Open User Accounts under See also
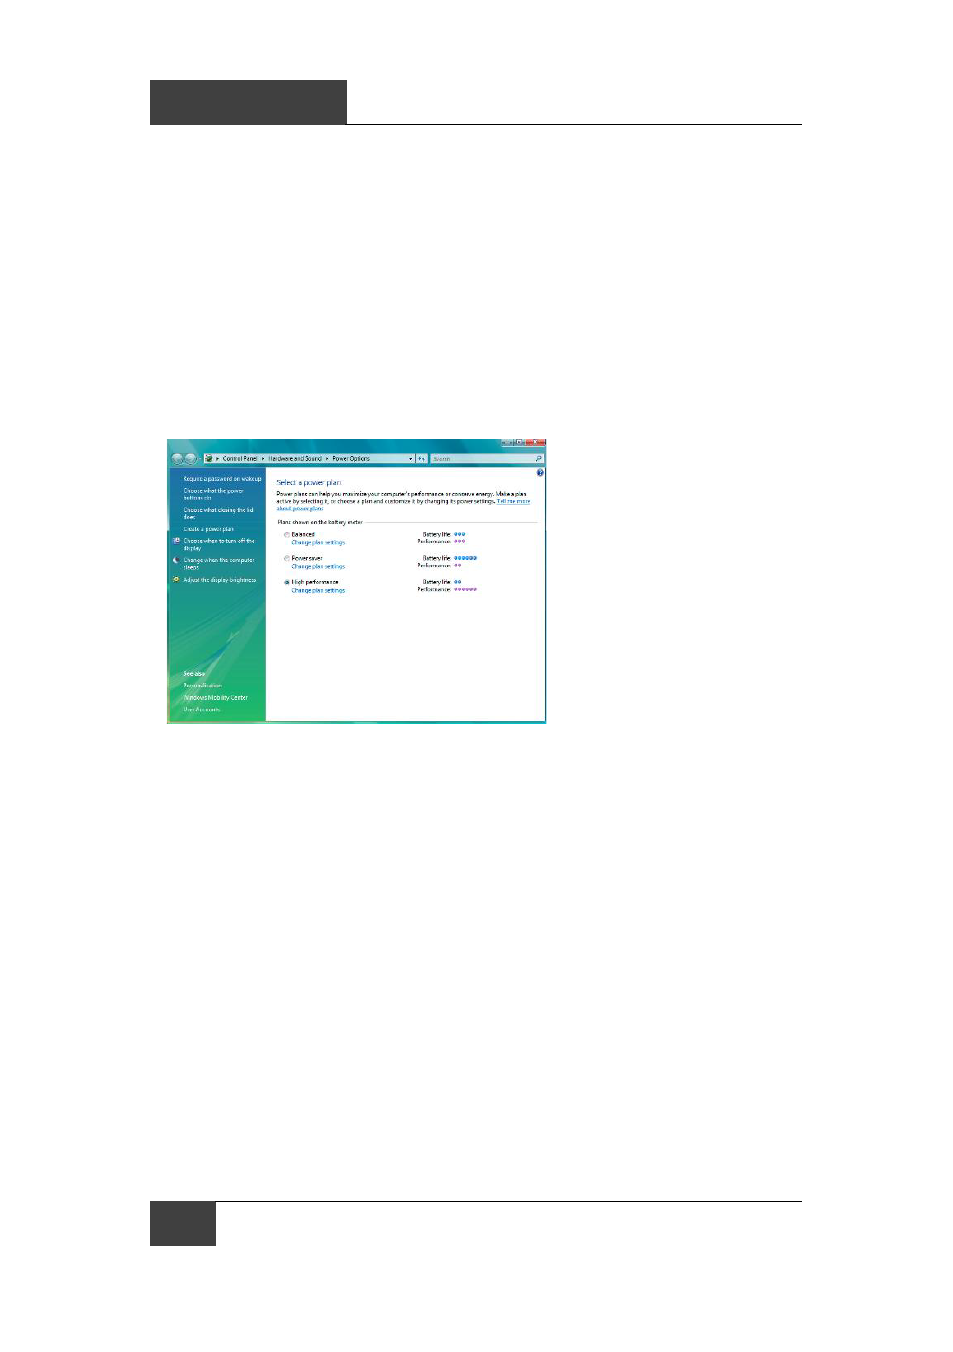This screenshot has width=953, height=1352. (x=201, y=710)
